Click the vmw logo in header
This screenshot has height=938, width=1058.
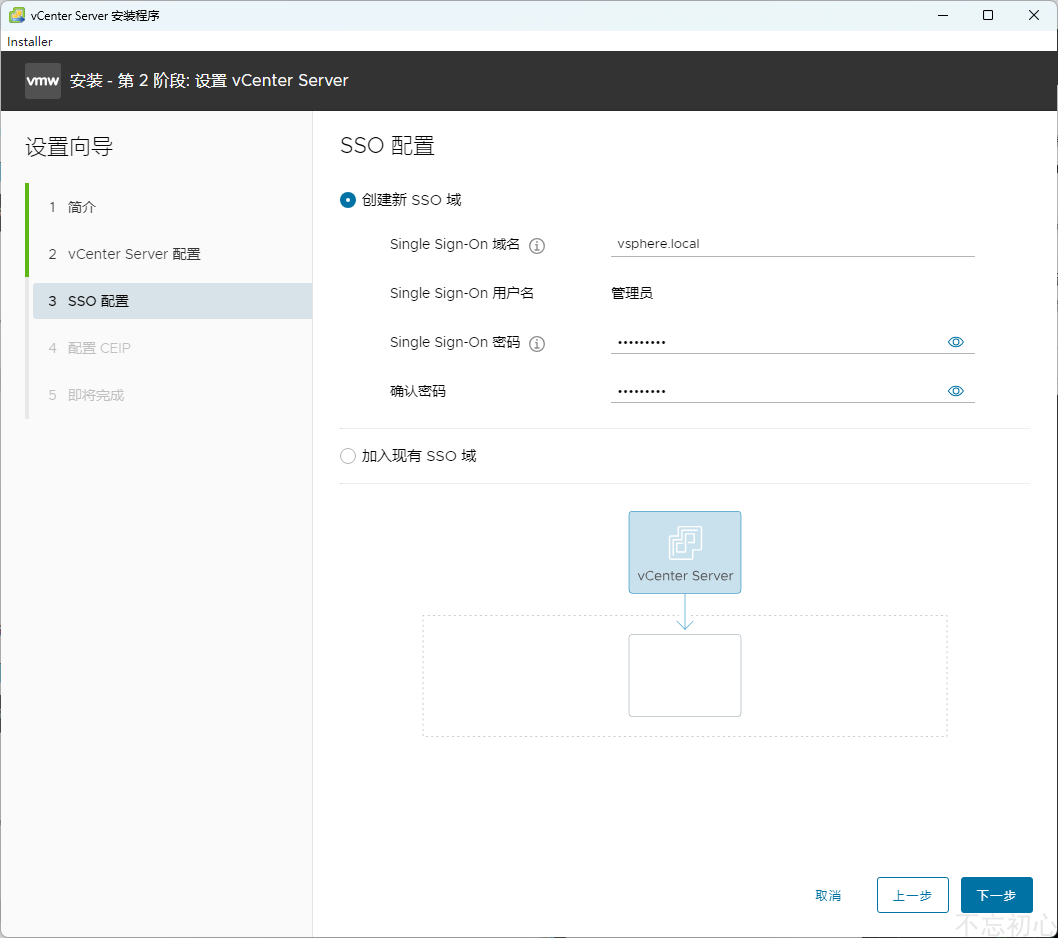point(43,81)
